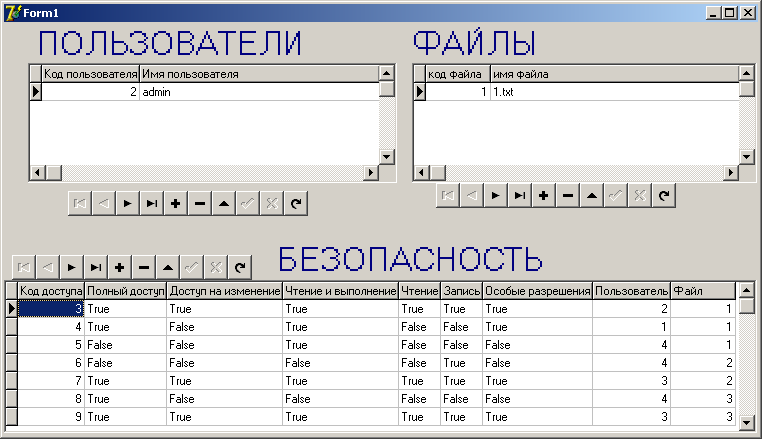
Task: Click the Пользователь column header in security grid
Action: point(631,291)
